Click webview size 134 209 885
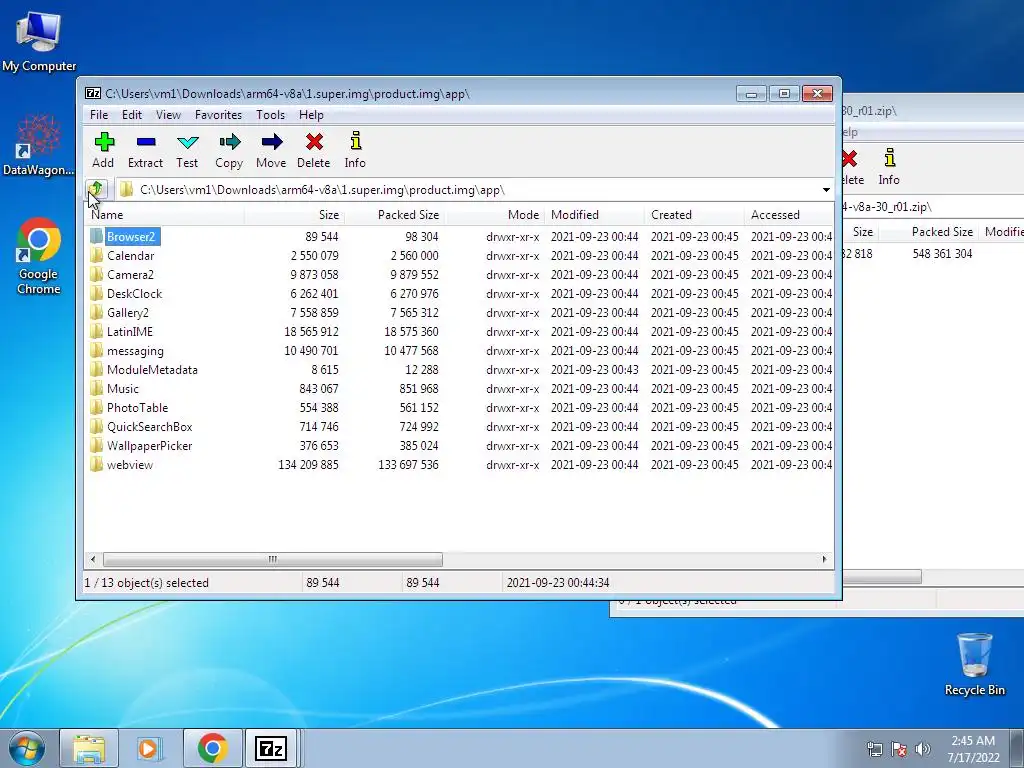This screenshot has width=1024, height=768. coord(308,465)
